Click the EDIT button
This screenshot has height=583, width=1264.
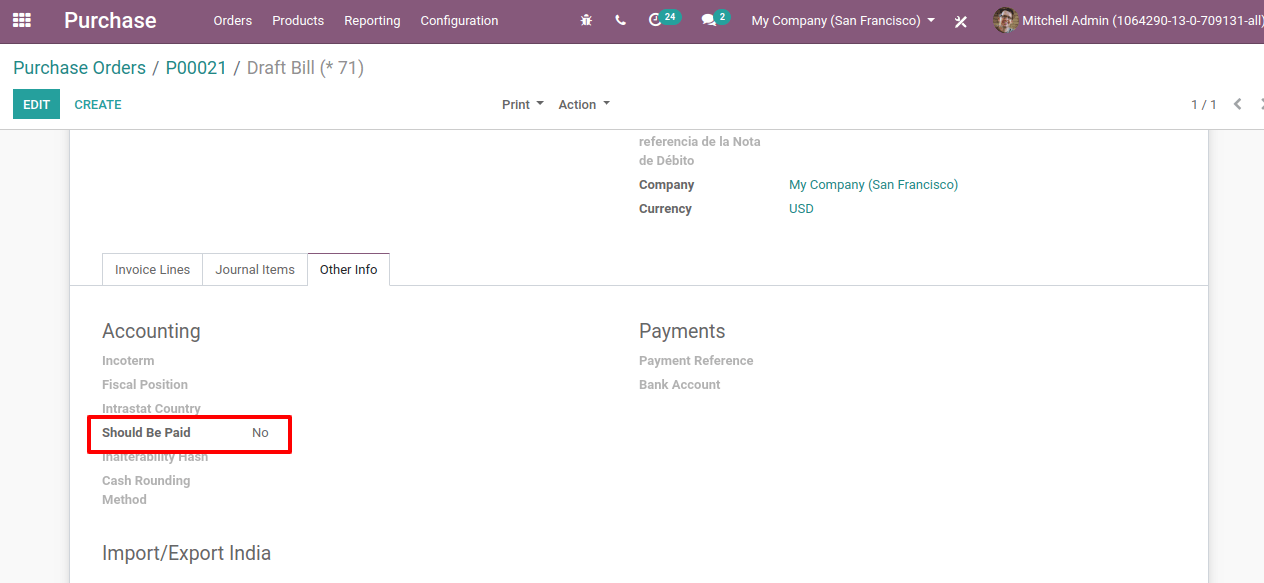pyautogui.click(x=36, y=104)
